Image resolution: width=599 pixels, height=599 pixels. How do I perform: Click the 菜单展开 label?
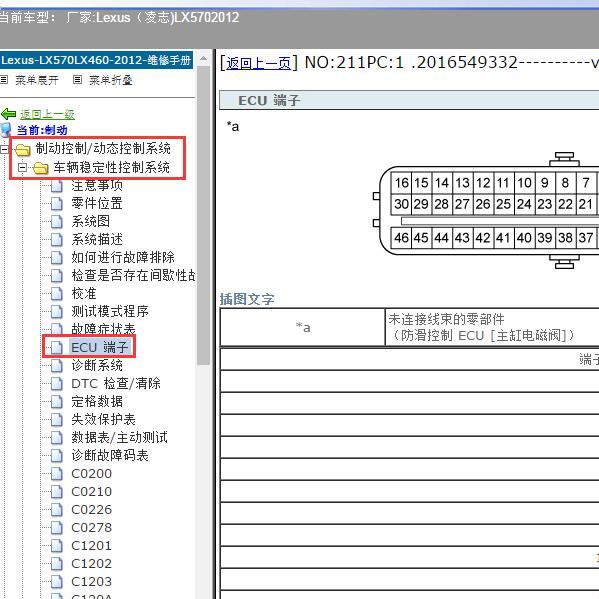(37, 80)
